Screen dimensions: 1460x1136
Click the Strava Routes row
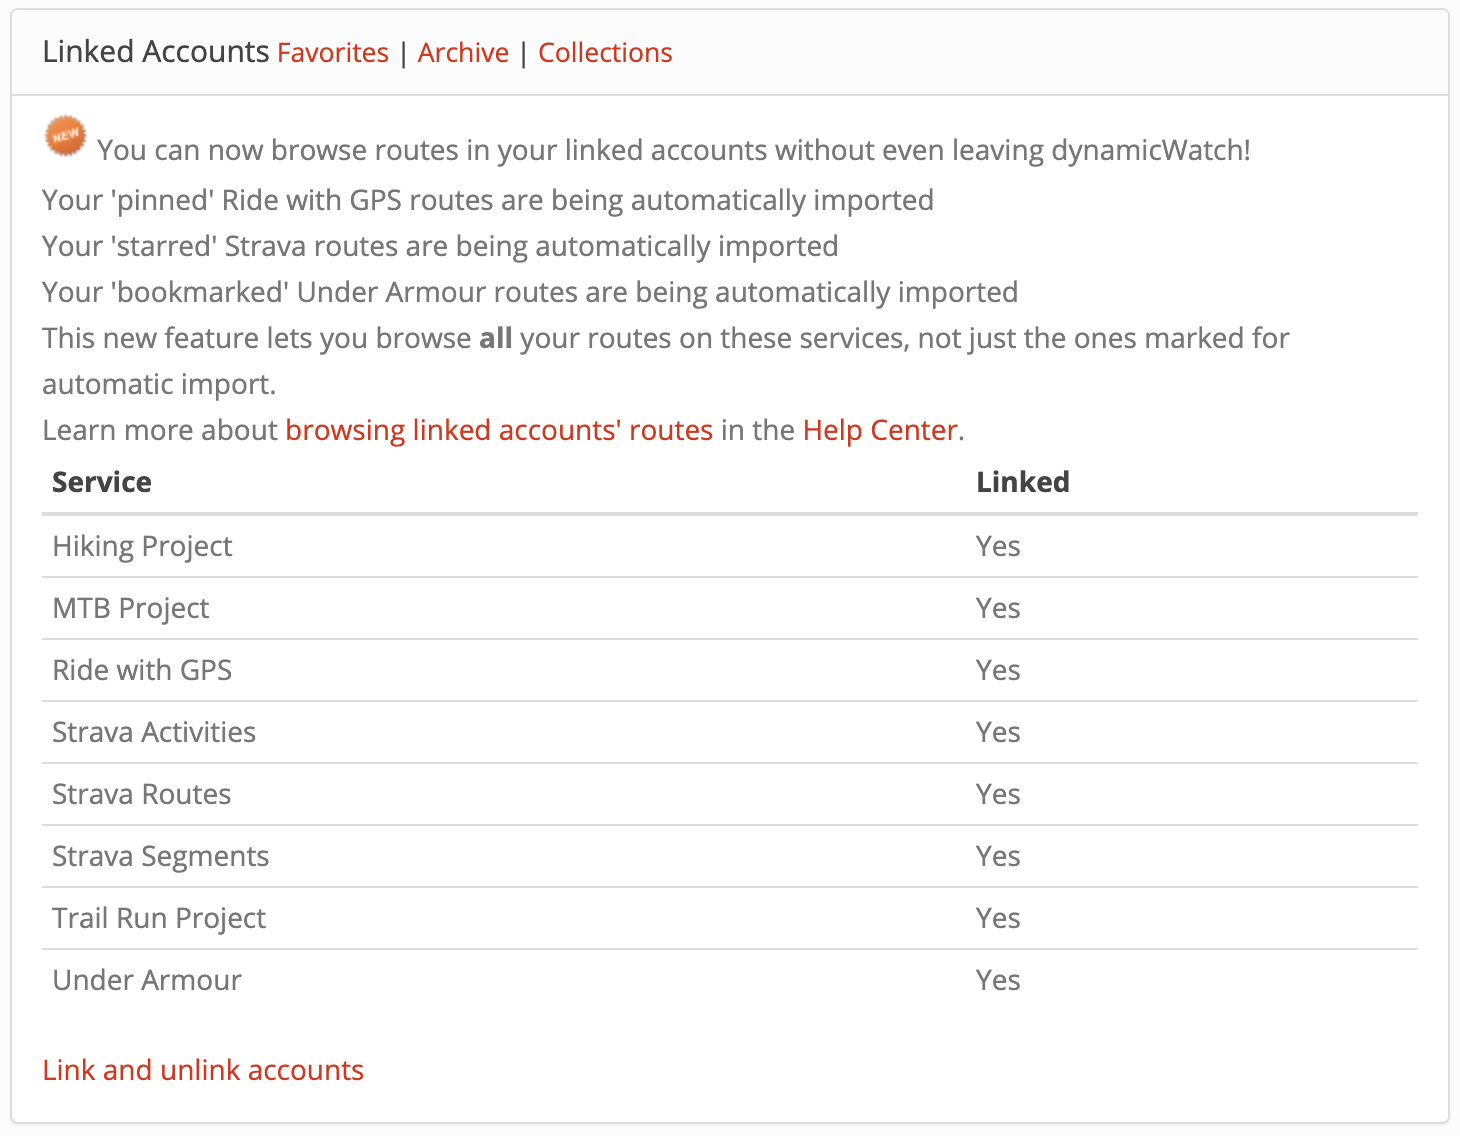point(142,794)
